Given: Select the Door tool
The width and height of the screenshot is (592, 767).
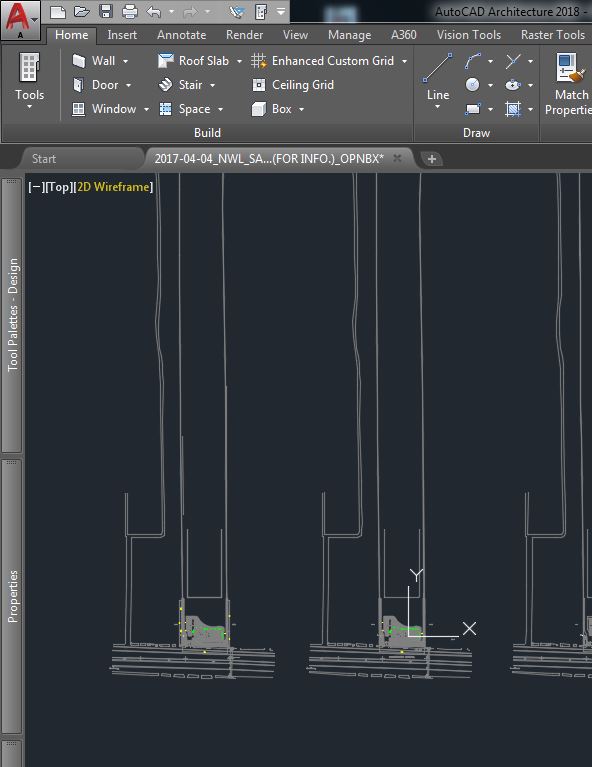Looking at the screenshot, I should pos(95,85).
